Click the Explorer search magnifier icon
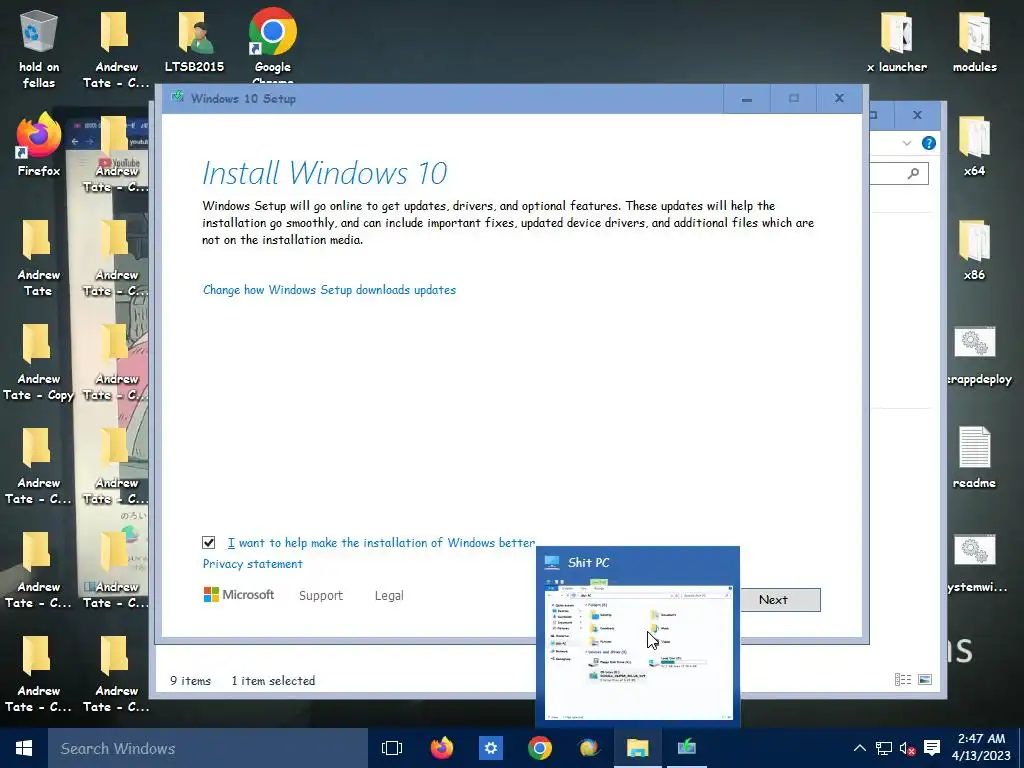 point(913,173)
